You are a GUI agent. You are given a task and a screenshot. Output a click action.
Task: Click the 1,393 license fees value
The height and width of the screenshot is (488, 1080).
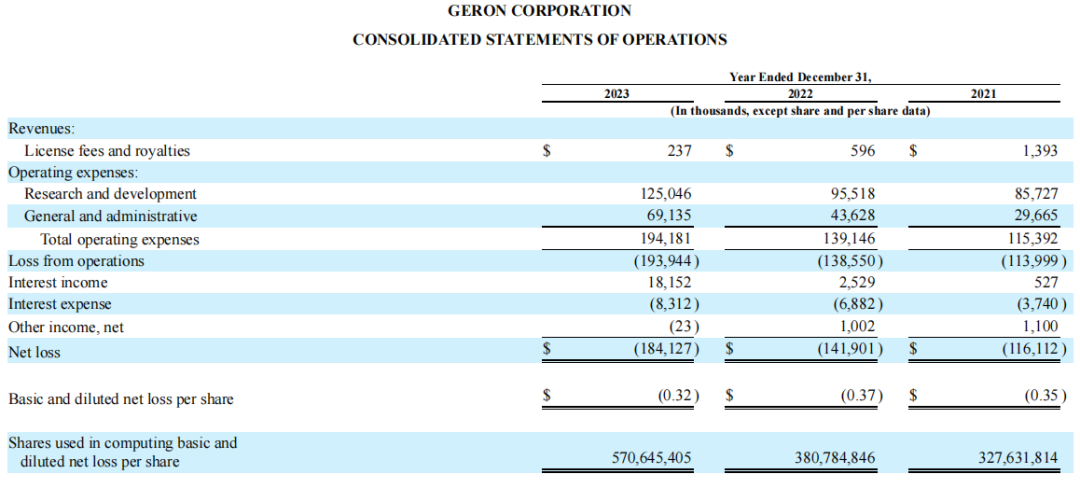tap(1040, 151)
